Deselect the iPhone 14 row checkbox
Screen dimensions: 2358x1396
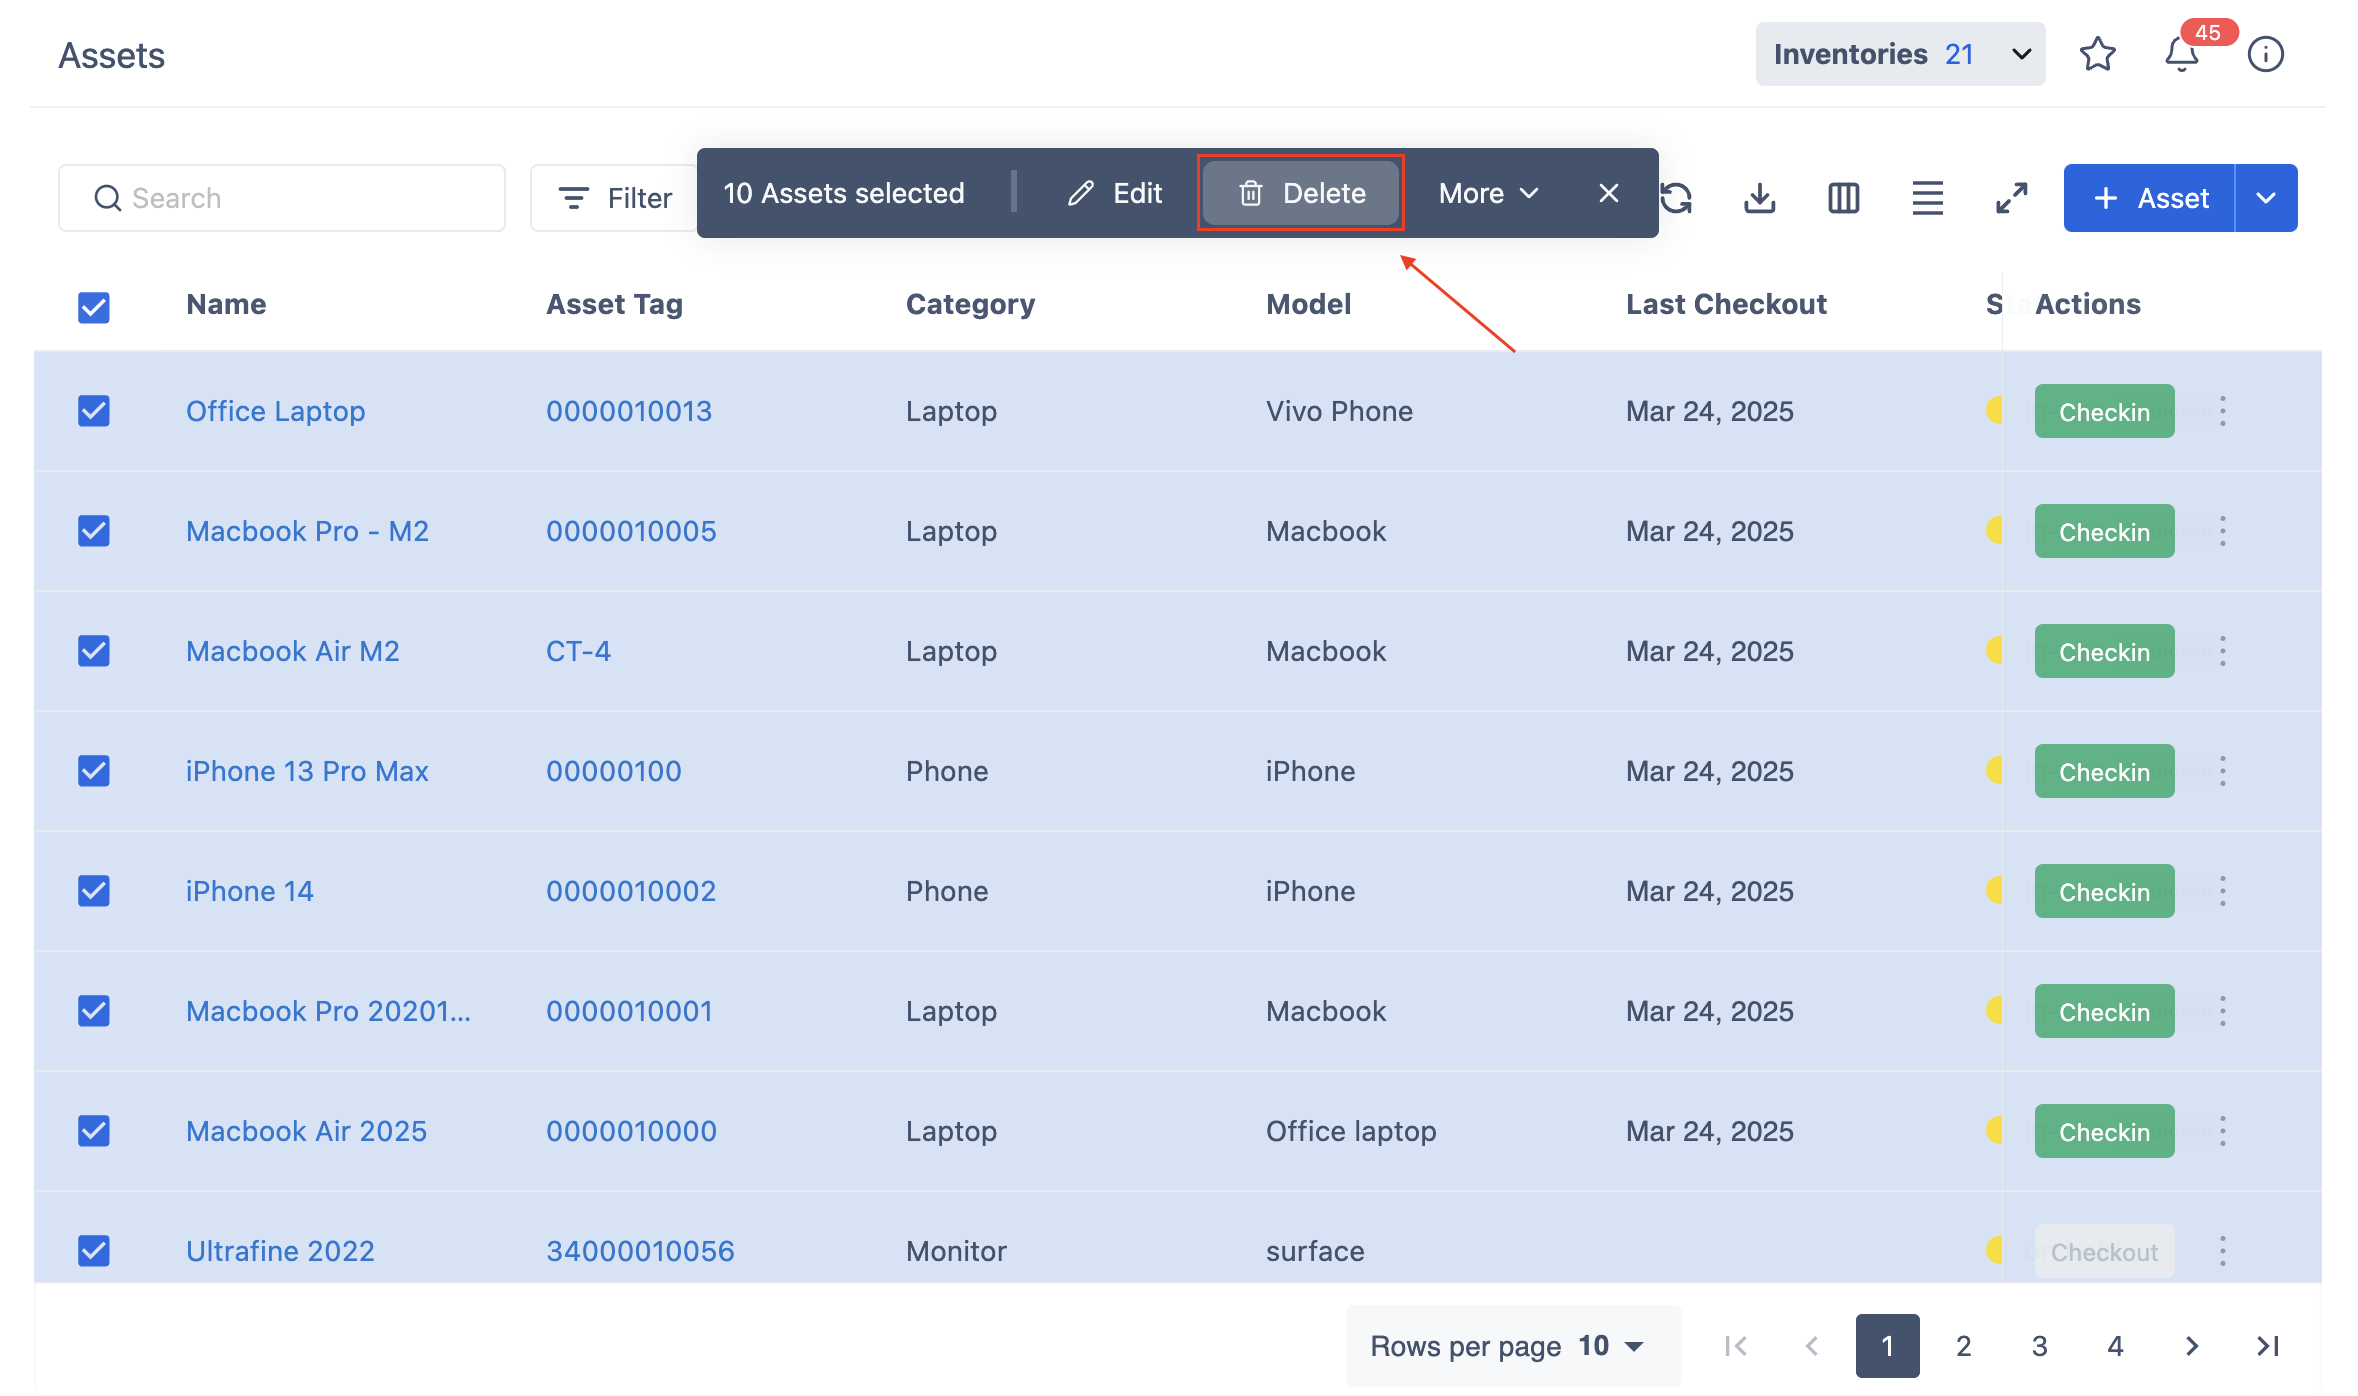pos(94,891)
